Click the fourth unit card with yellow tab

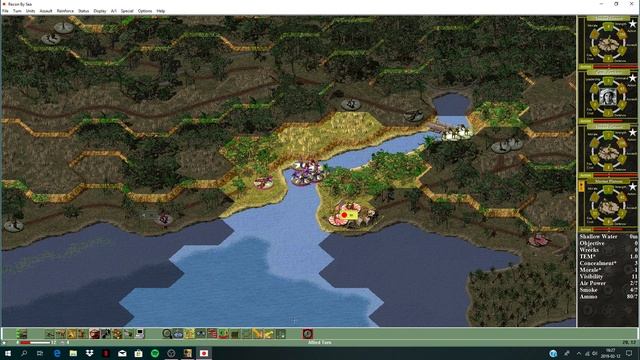pos(608,206)
